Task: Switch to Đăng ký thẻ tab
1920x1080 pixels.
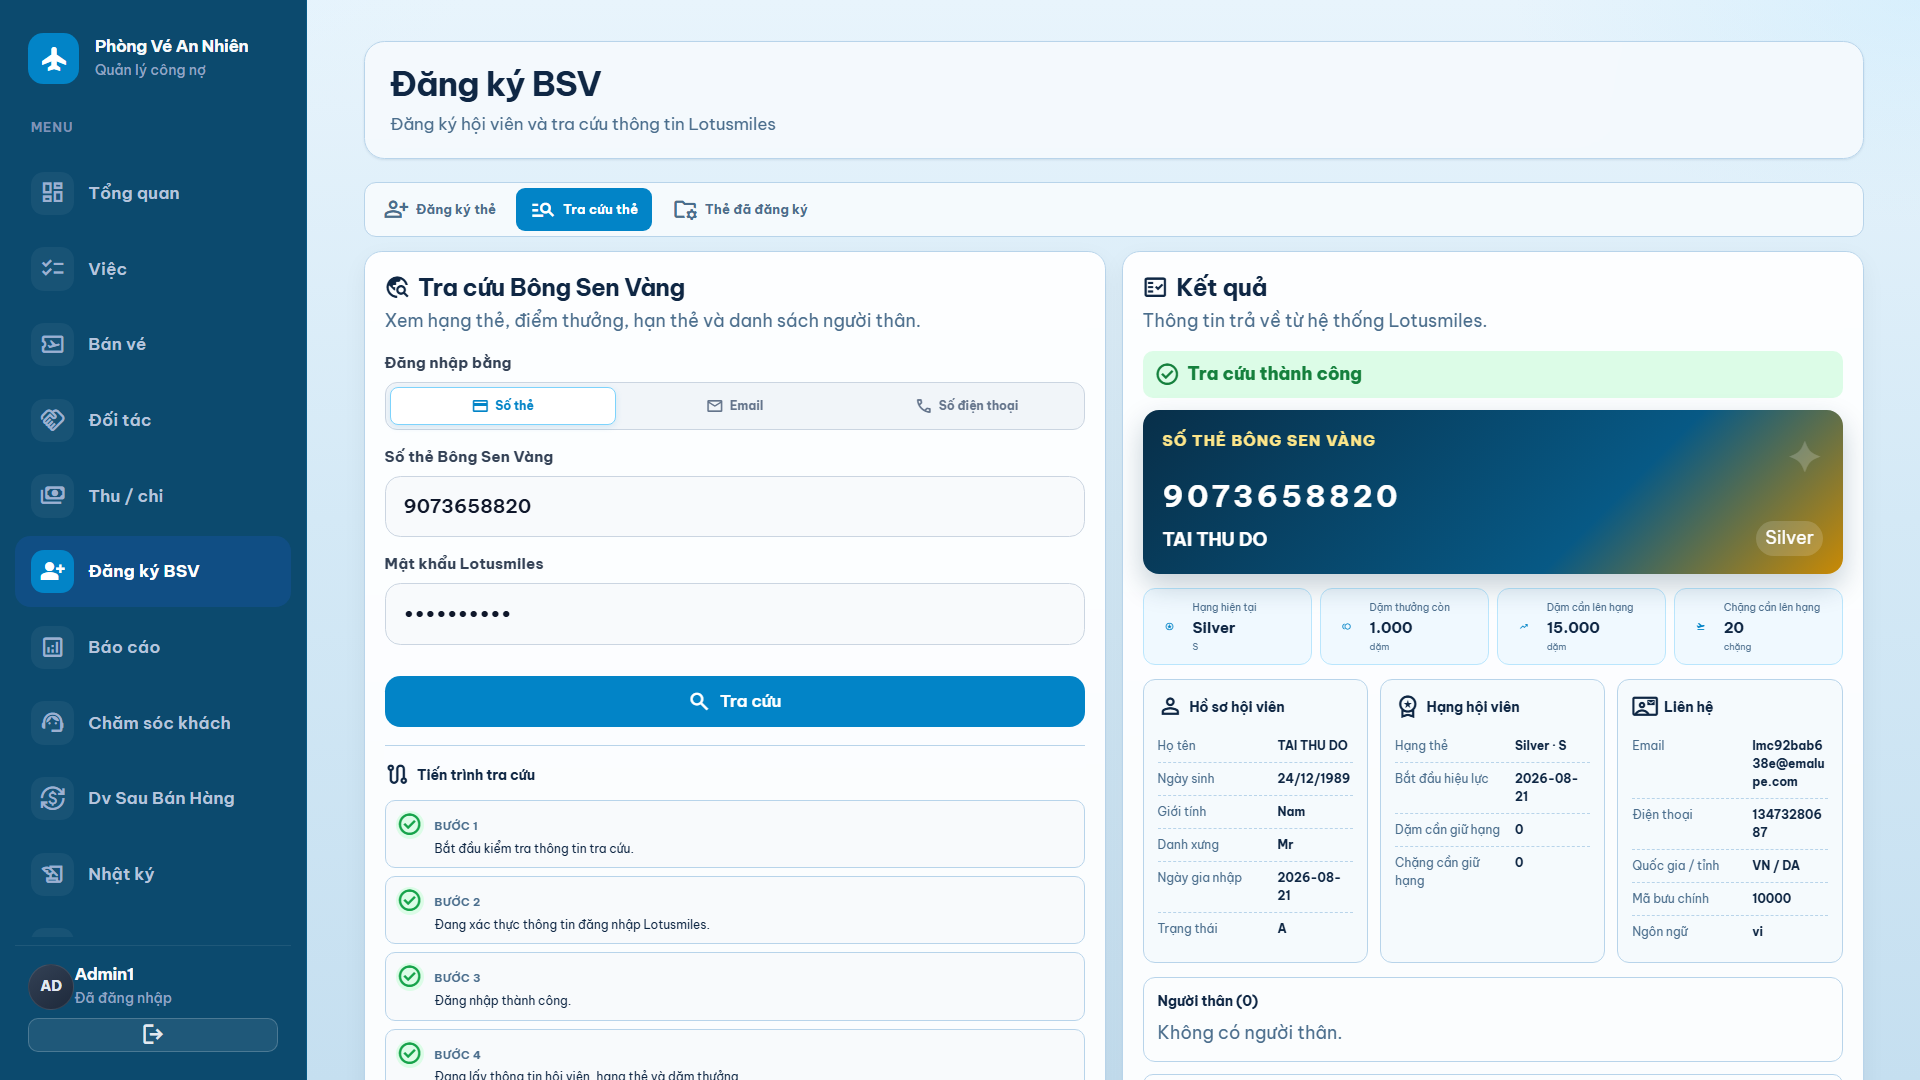Action: click(x=441, y=210)
